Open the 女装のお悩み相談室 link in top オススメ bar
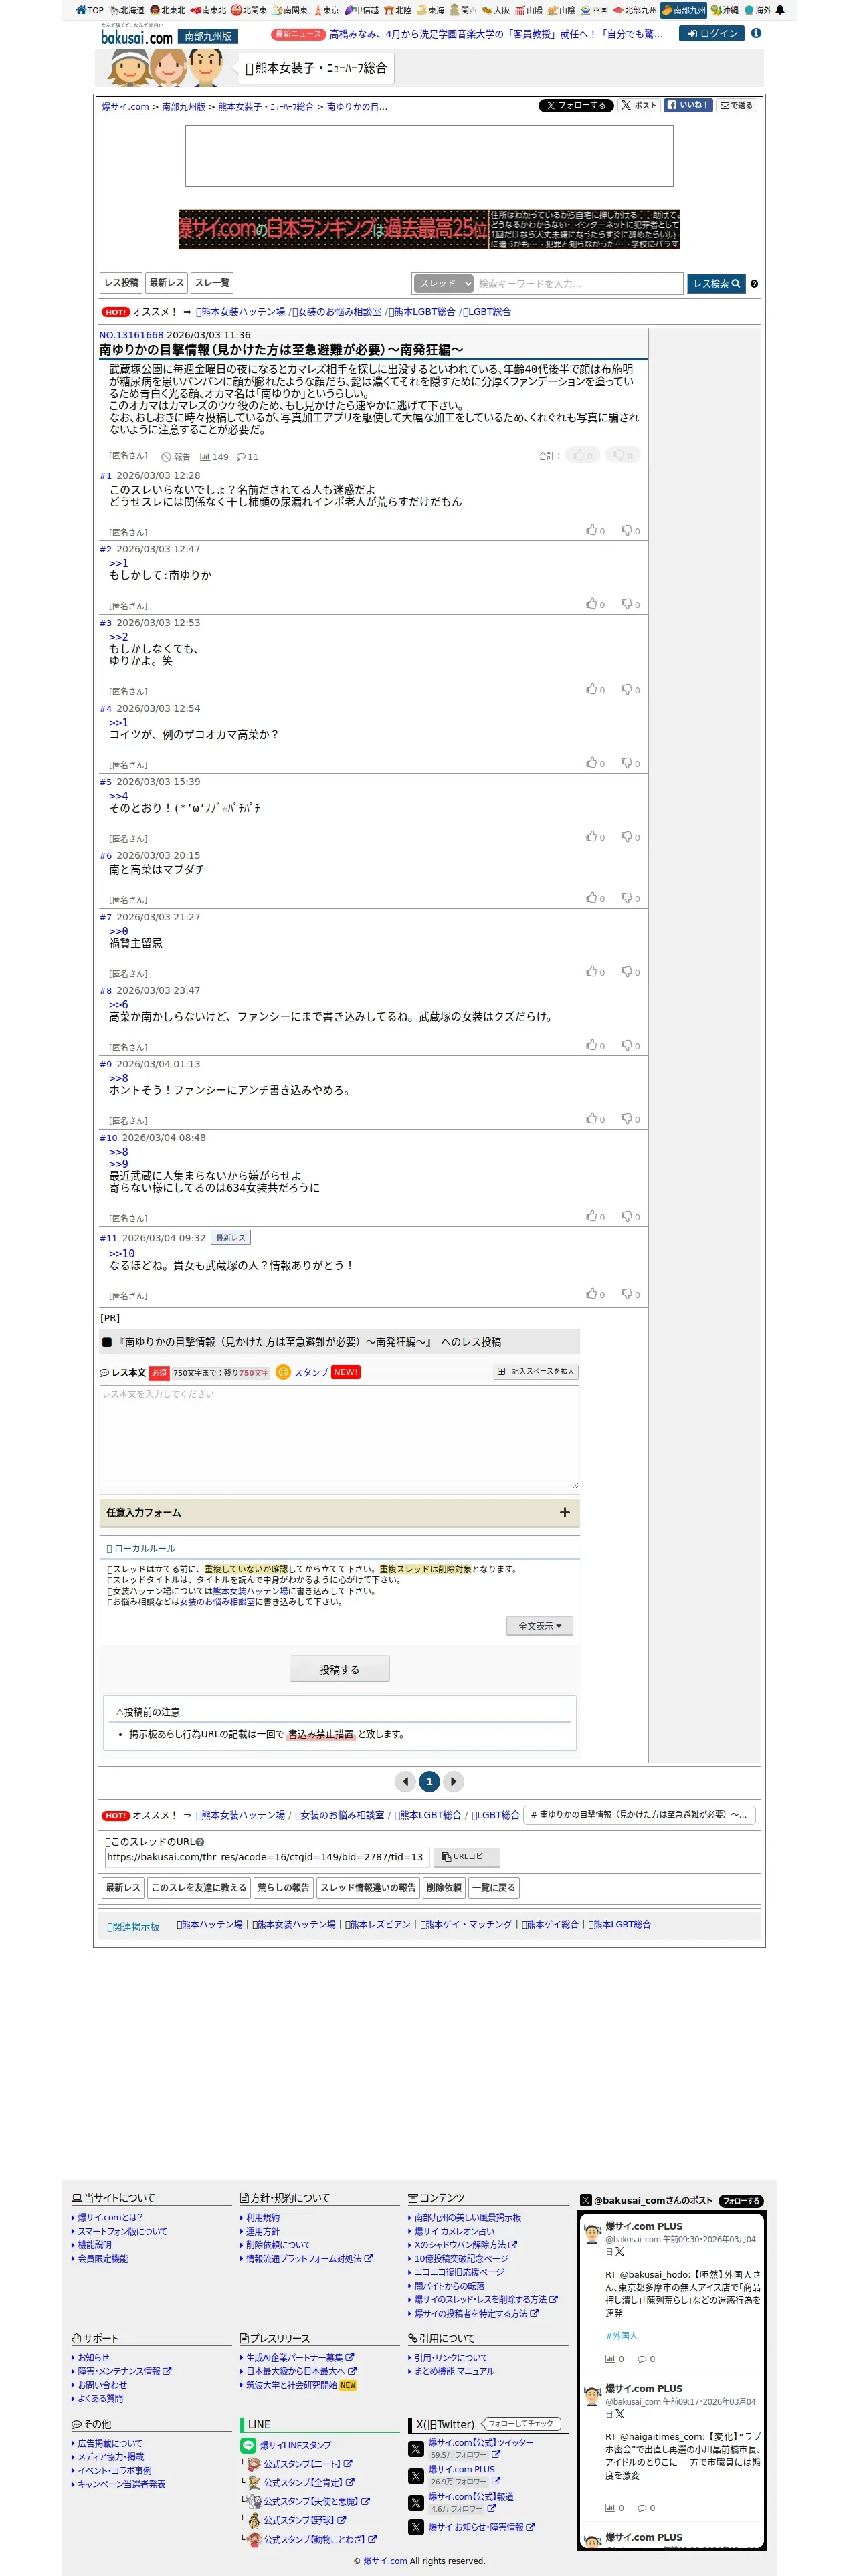The image size is (859, 2576). pyautogui.click(x=337, y=312)
